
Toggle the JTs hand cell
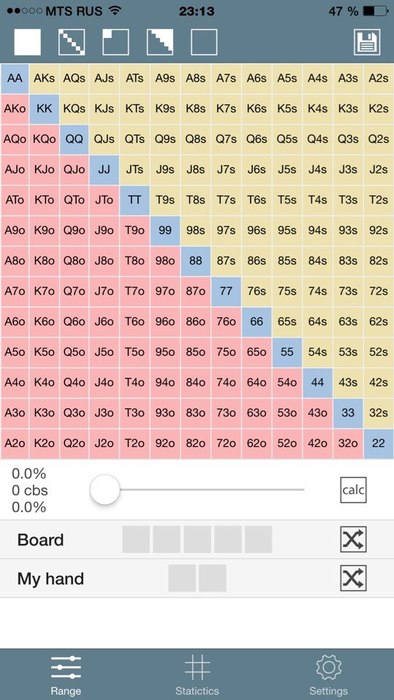pyautogui.click(x=134, y=170)
